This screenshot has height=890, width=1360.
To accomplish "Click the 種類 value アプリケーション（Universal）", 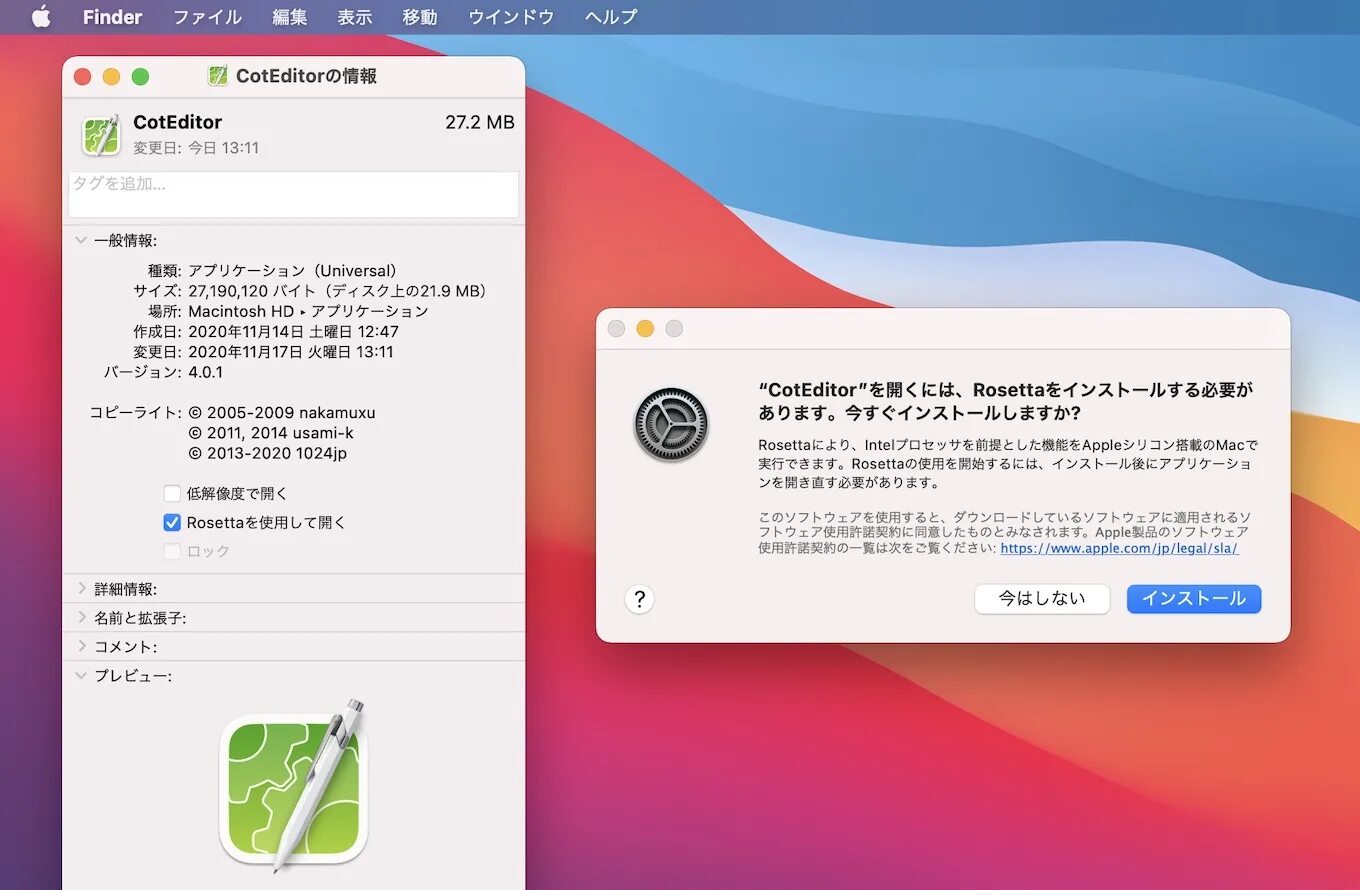I will pos(297,270).
